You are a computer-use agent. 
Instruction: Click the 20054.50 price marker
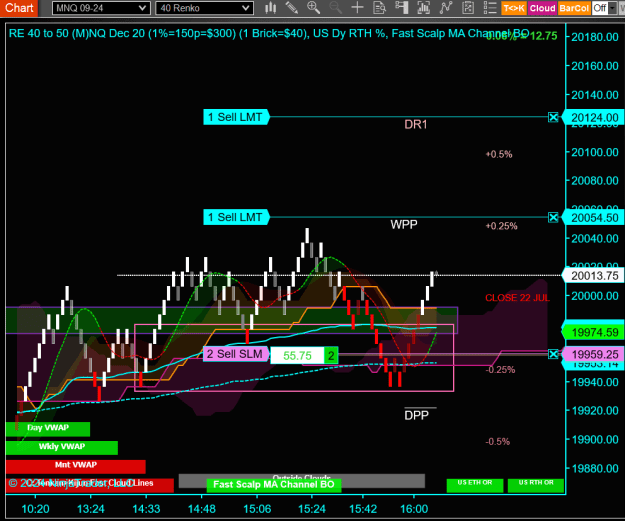coord(594,218)
